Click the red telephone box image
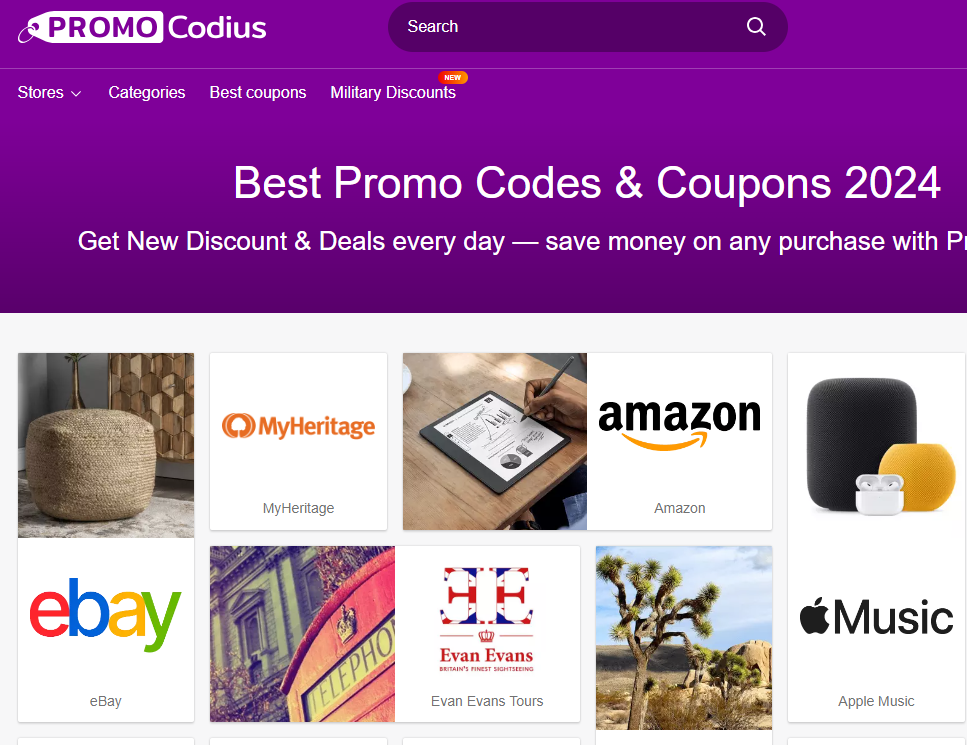Viewport: 967px width, 745px height. [302, 634]
